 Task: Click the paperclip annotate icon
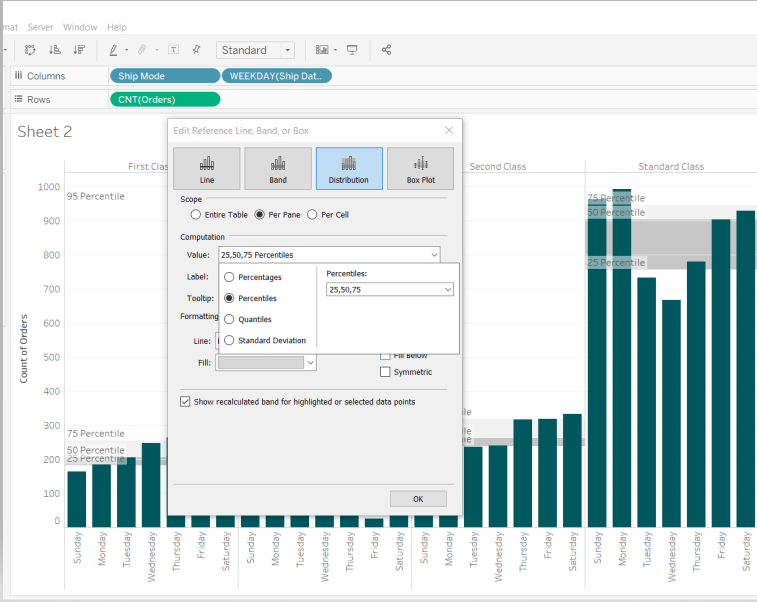pos(142,50)
